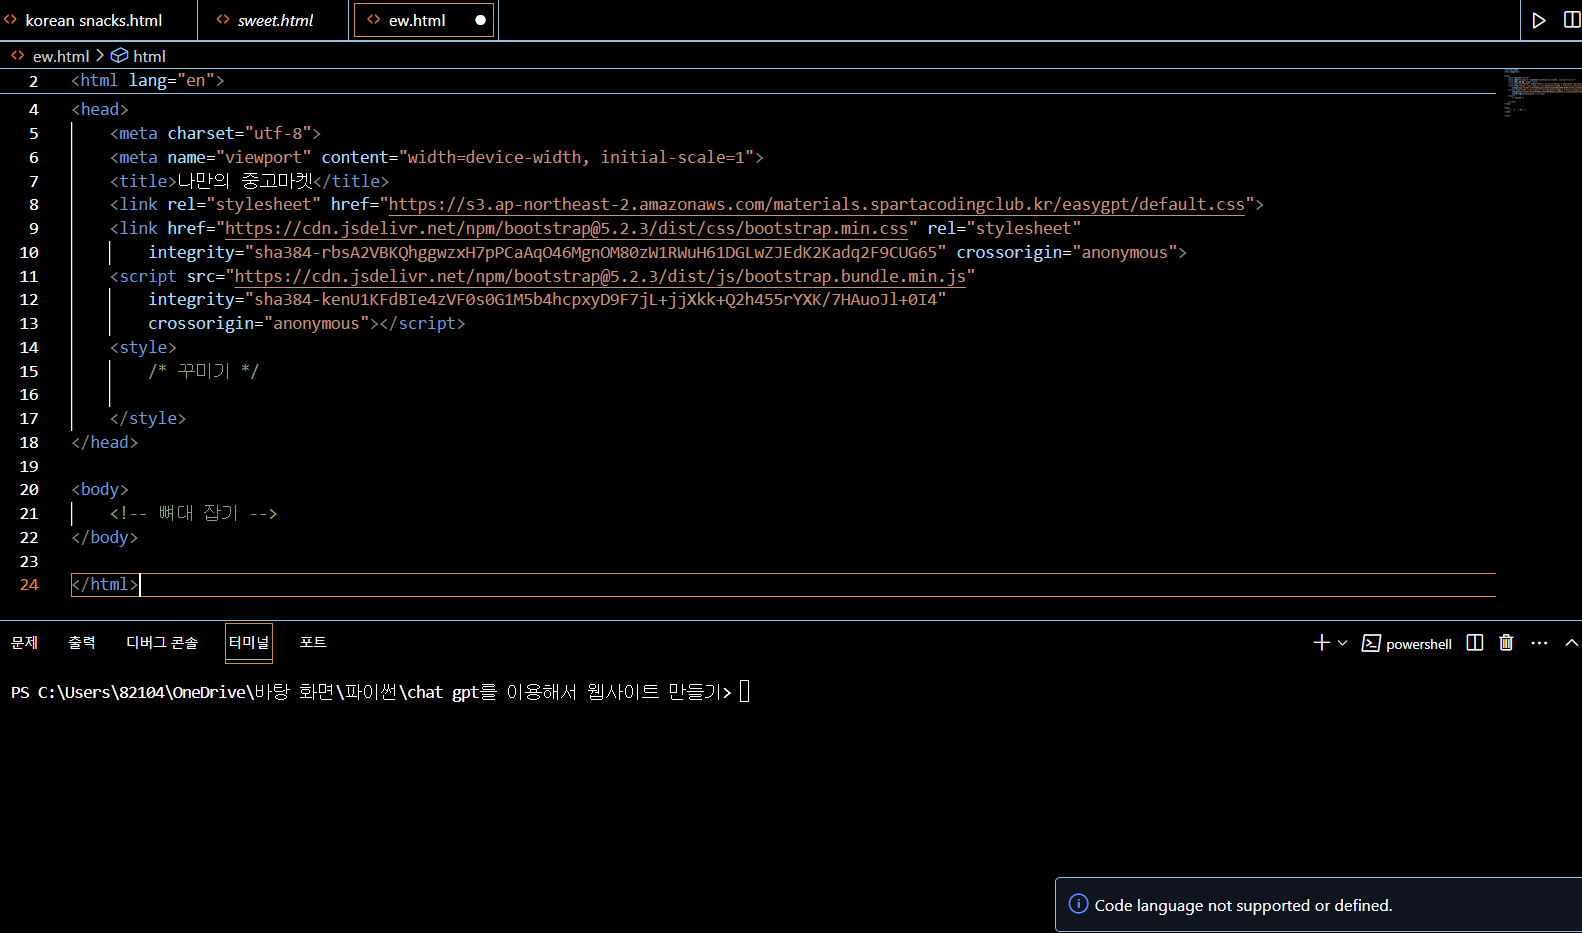Image resolution: width=1582 pixels, height=933 pixels.
Task: Click ew.html in the breadcrumb path
Action: tap(61, 56)
